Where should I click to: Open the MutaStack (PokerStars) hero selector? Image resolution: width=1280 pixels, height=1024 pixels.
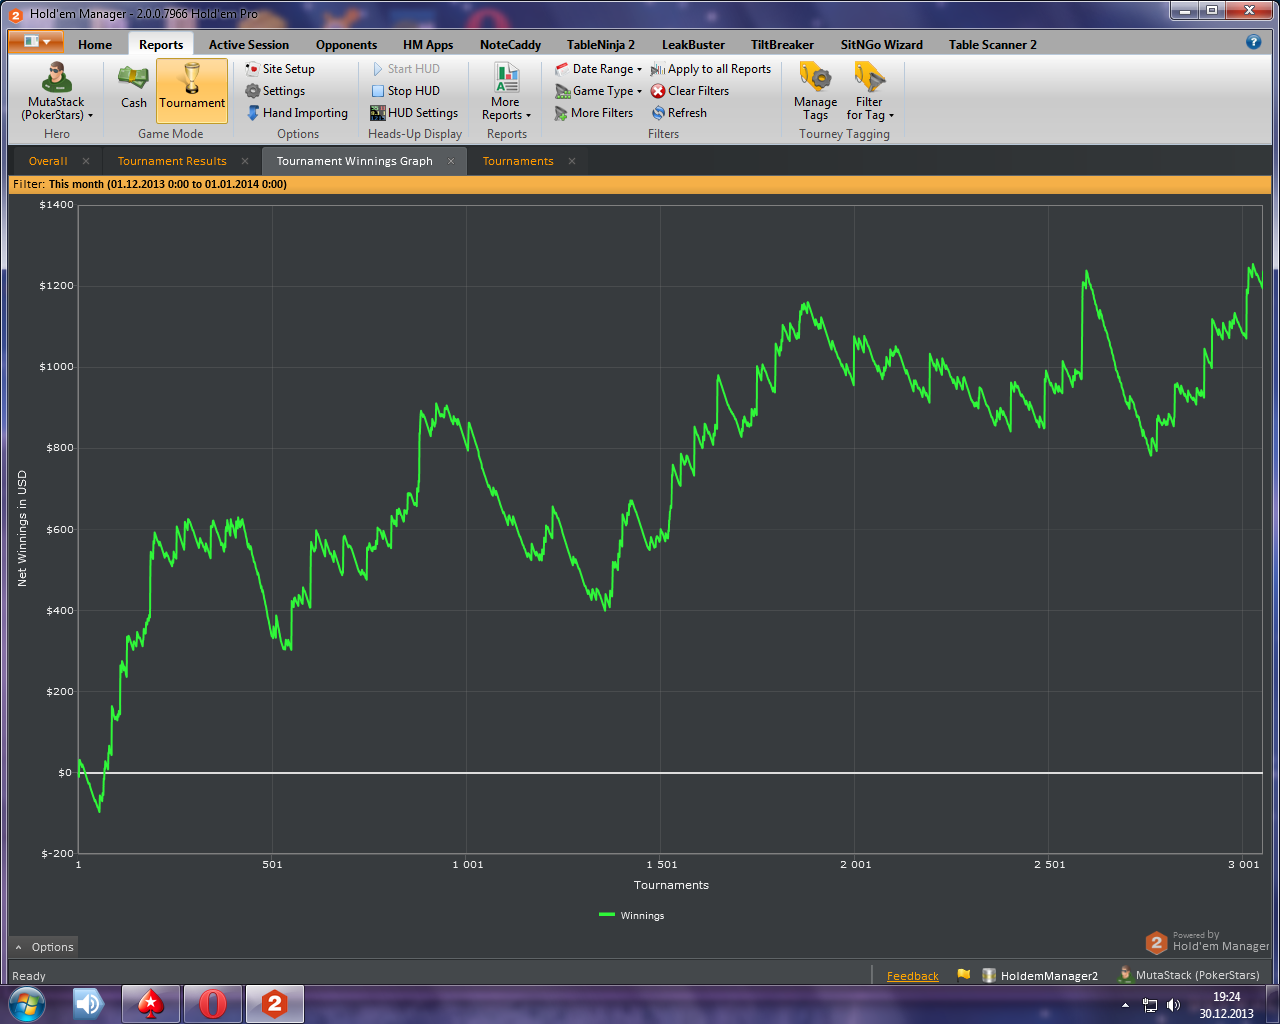pos(57,92)
